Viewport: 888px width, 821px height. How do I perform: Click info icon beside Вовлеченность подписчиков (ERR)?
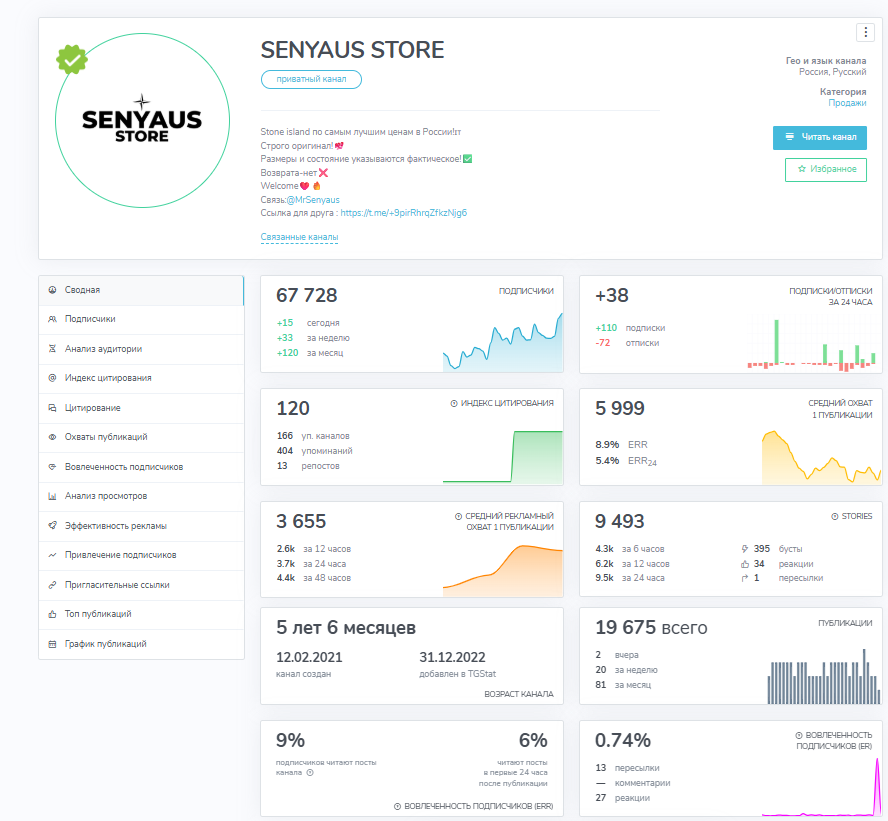pos(398,806)
